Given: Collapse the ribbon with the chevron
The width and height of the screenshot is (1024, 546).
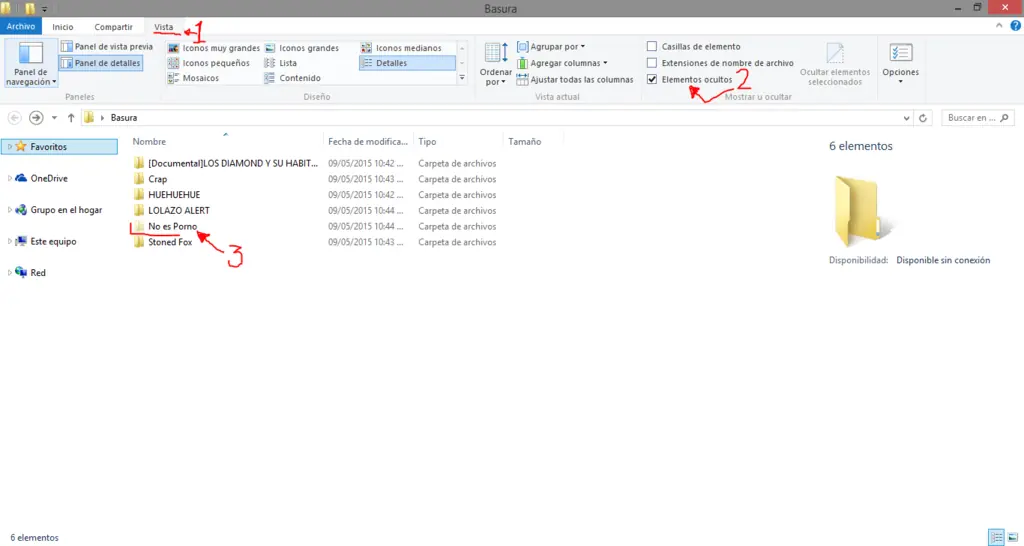Looking at the screenshot, I should 999,26.
